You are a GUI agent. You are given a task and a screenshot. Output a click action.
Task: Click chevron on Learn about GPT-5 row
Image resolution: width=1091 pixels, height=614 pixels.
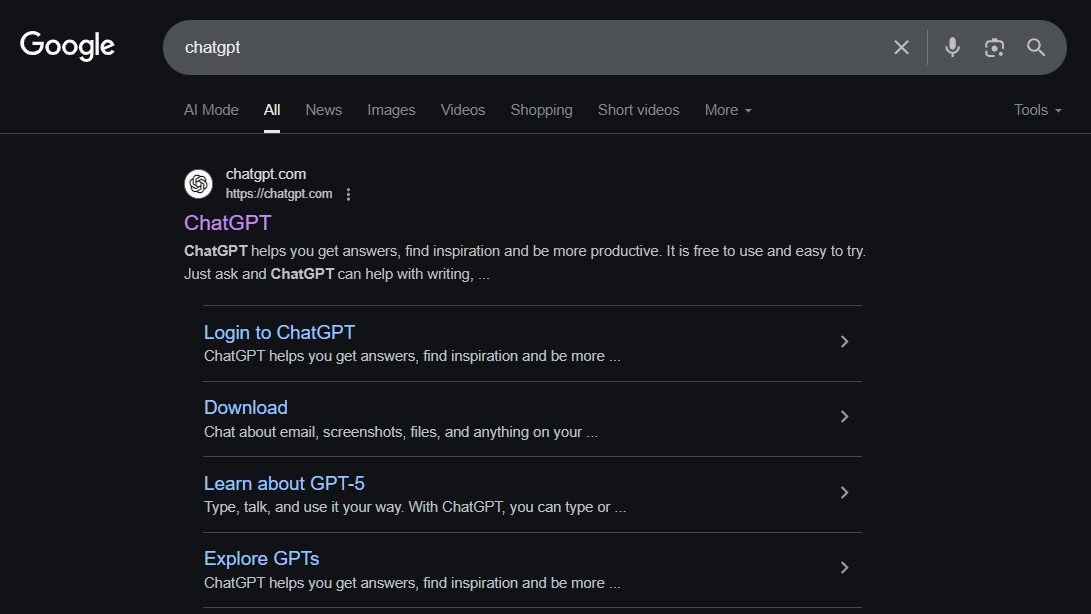coord(844,492)
